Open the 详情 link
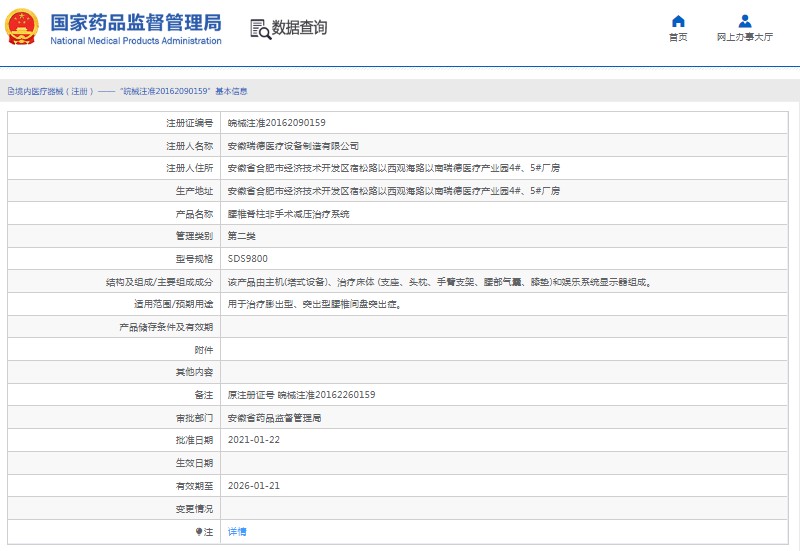Viewport: 800px width, 551px height. click(x=237, y=532)
